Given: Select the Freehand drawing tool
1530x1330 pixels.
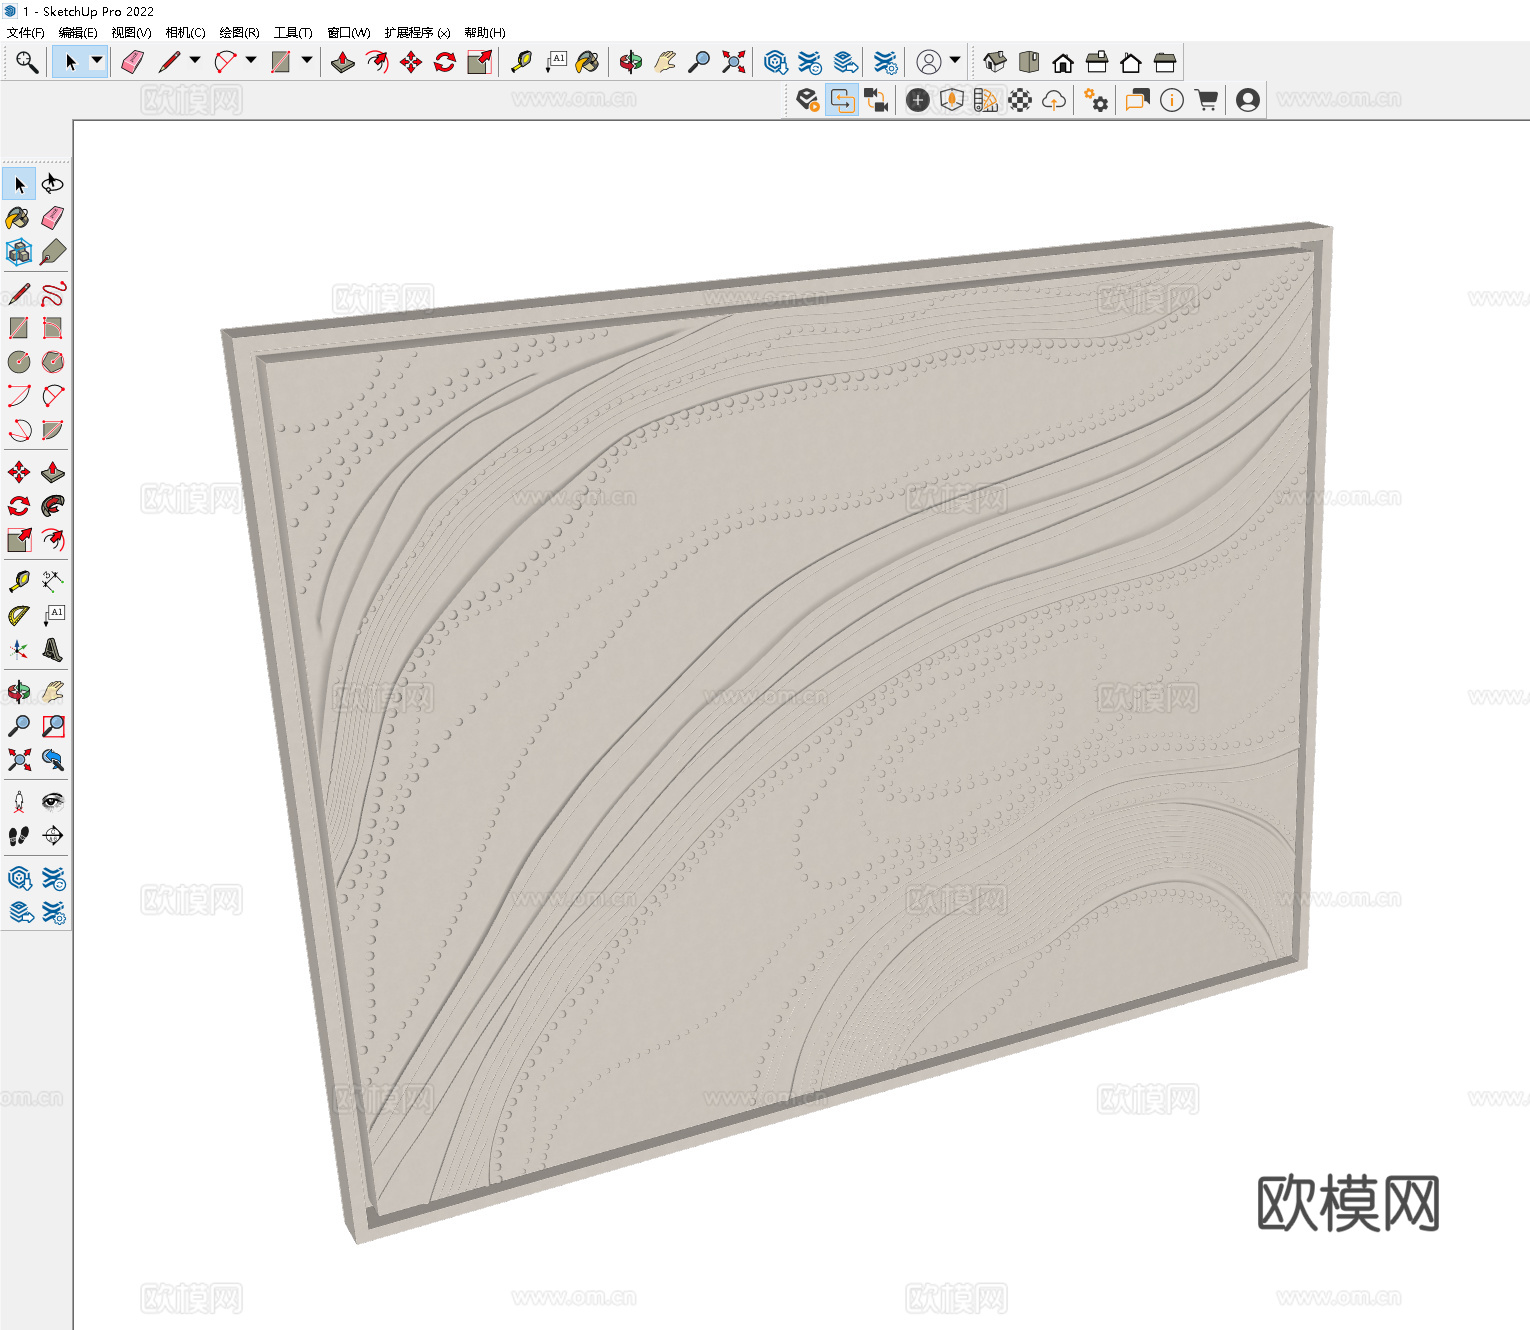Looking at the screenshot, I should (53, 294).
